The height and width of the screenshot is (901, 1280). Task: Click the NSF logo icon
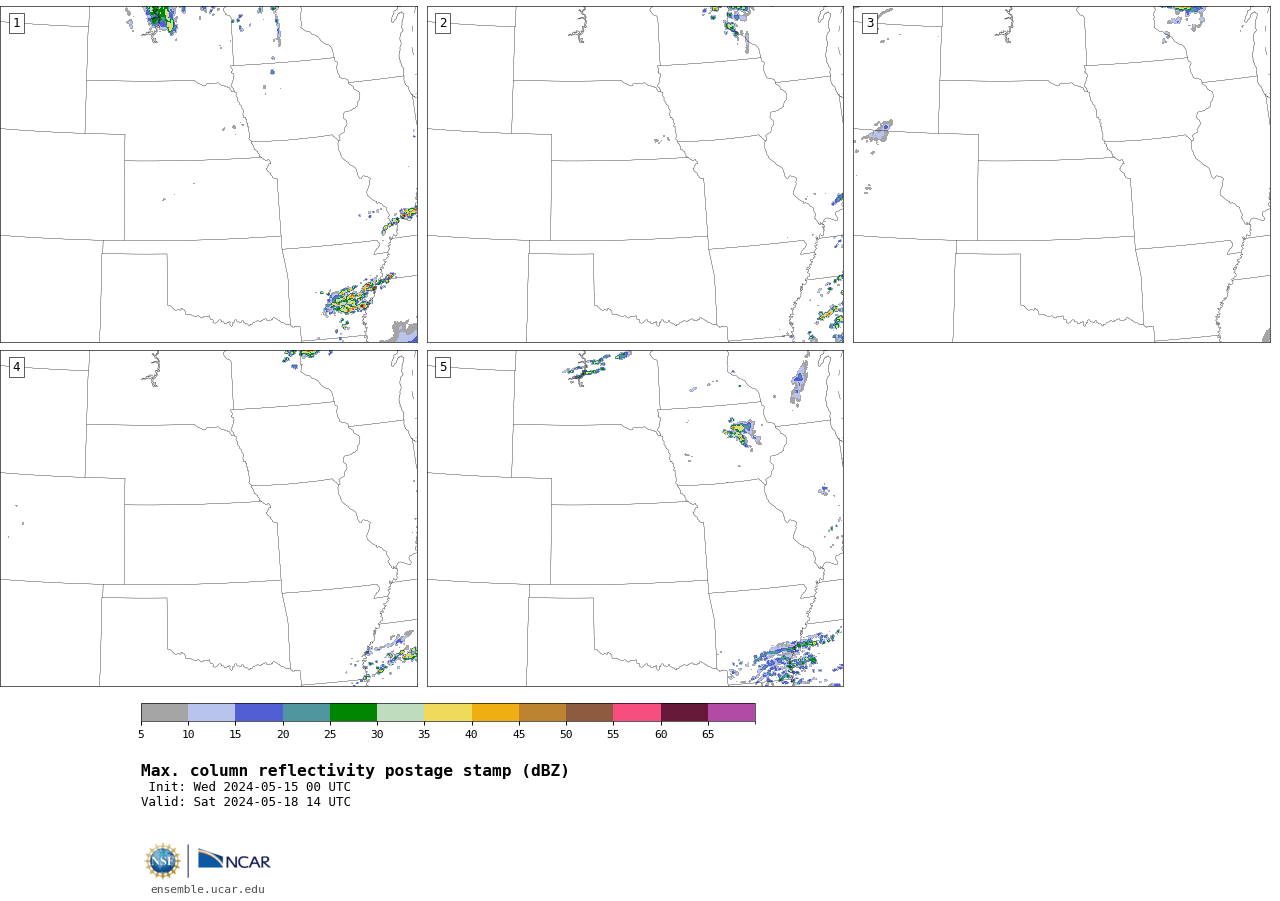(163, 861)
